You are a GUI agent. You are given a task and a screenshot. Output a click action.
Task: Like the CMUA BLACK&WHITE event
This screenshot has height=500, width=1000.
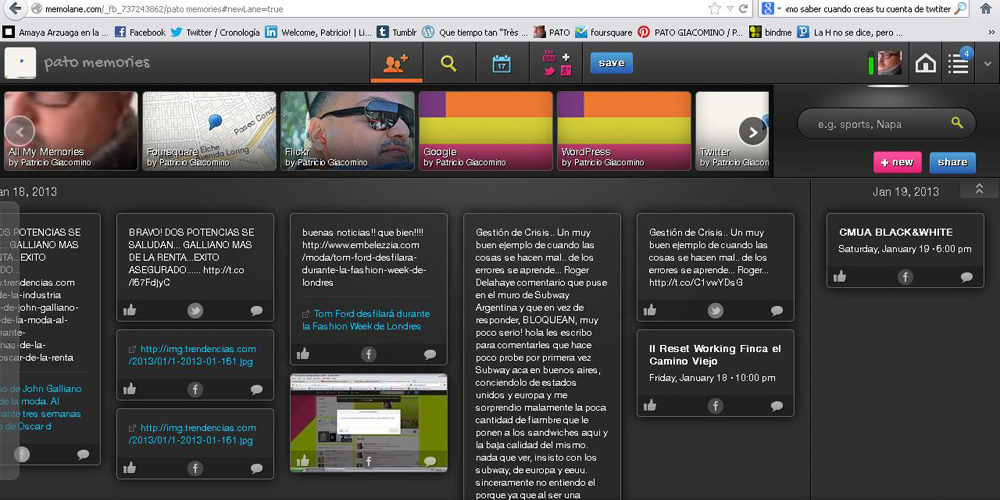click(x=840, y=277)
